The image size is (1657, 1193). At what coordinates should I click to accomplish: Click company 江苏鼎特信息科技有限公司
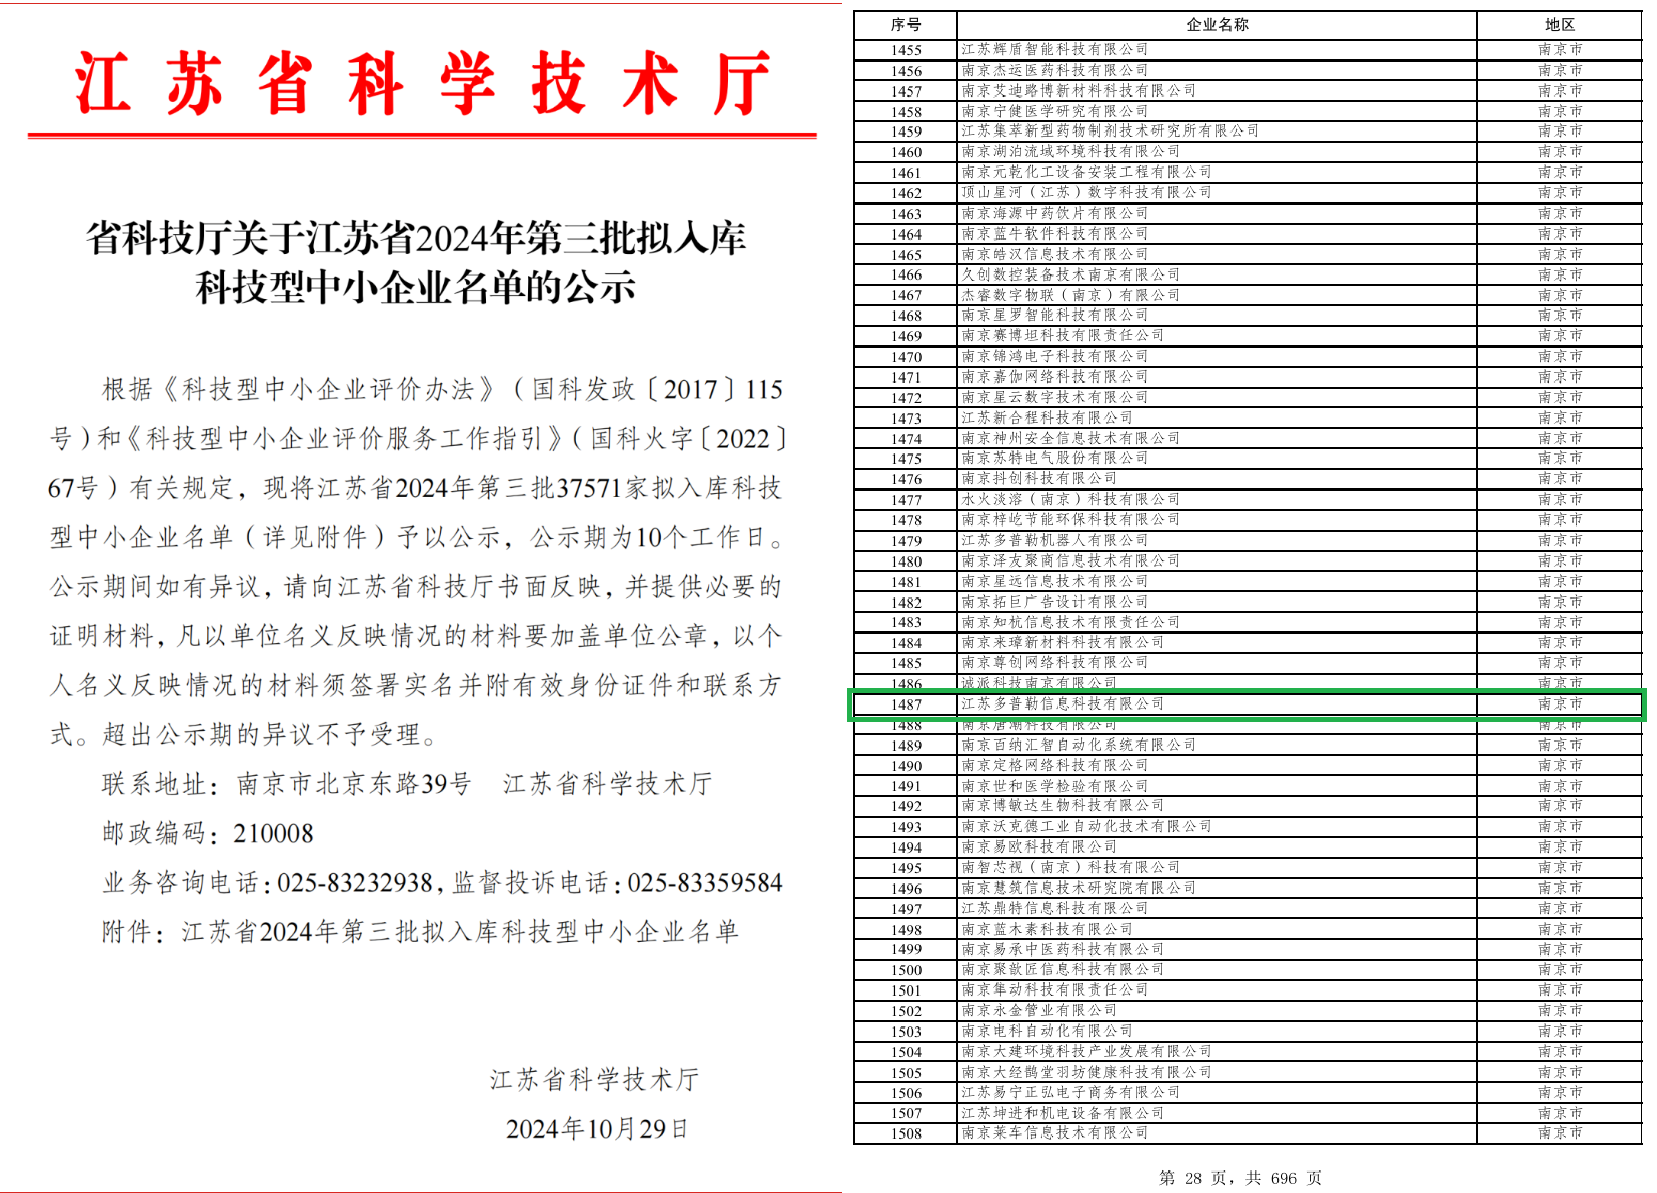click(1055, 908)
